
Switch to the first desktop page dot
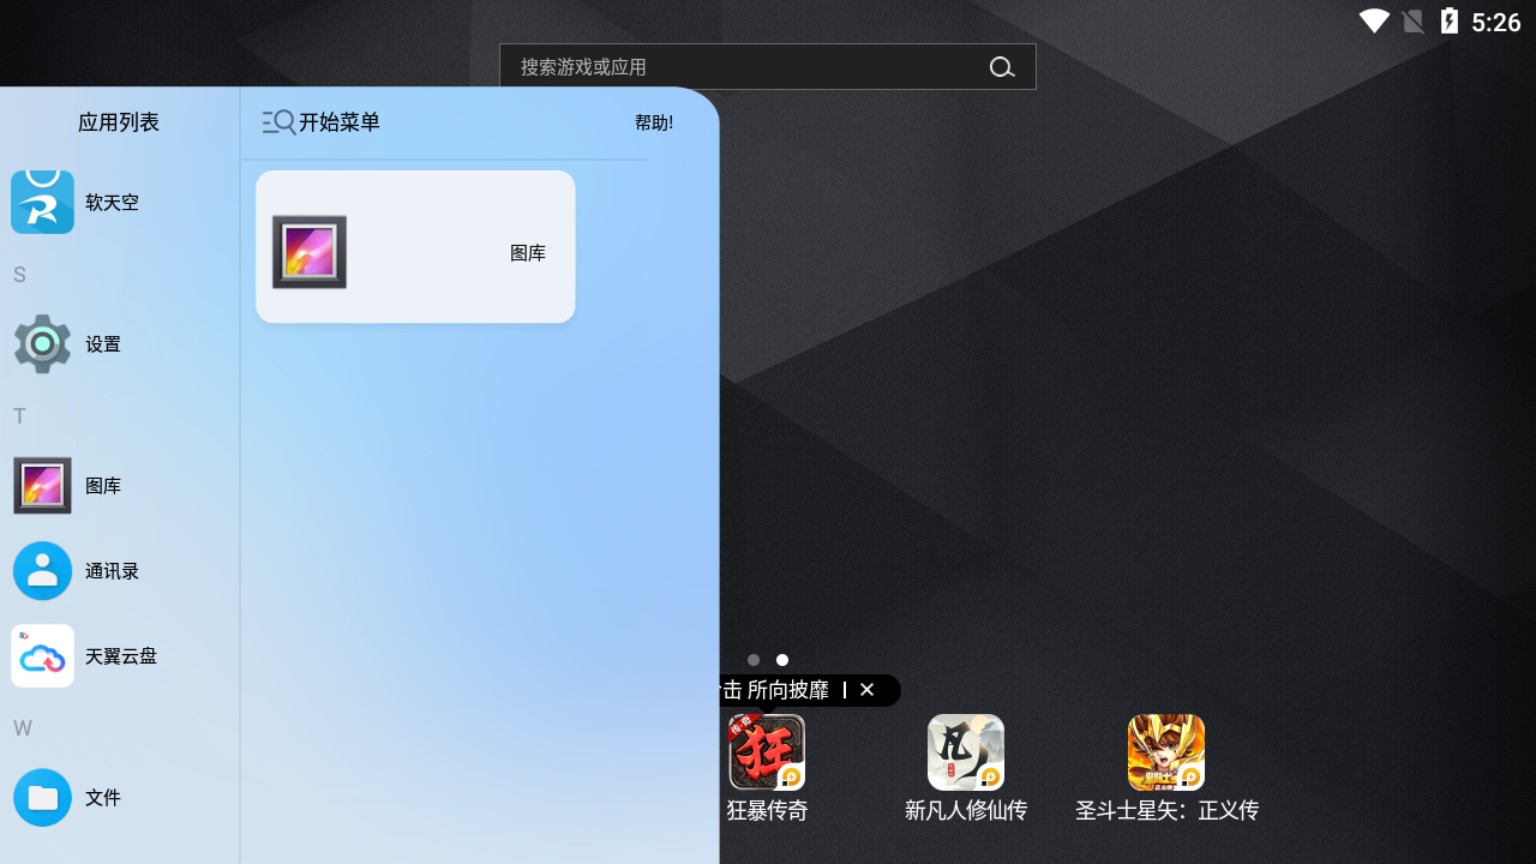click(753, 660)
